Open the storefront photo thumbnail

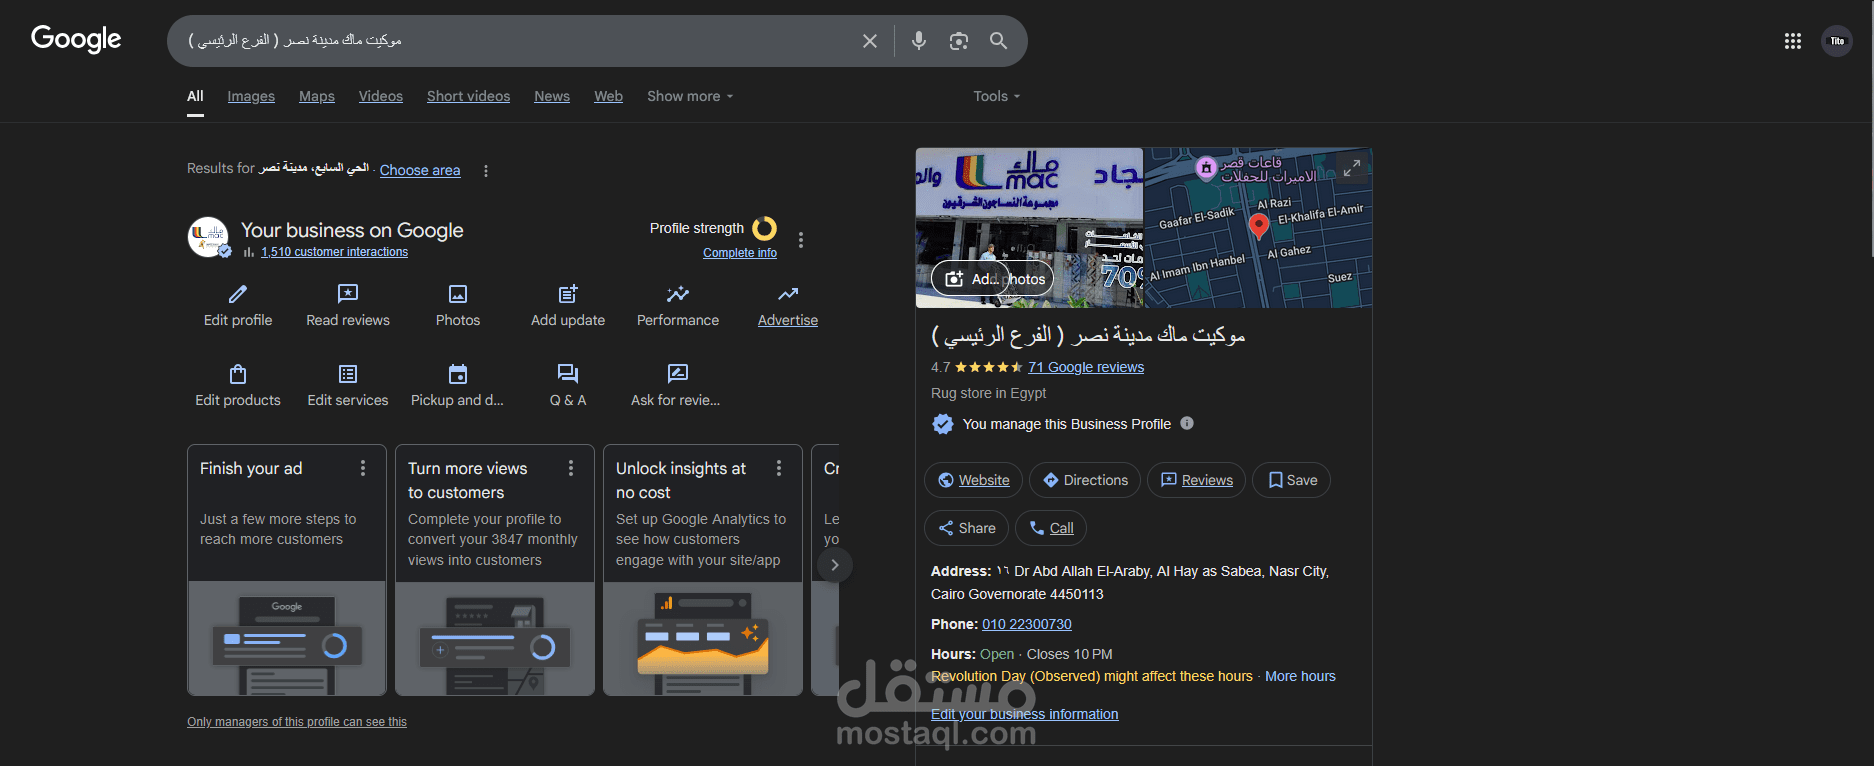pyautogui.click(x=1029, y=228)
